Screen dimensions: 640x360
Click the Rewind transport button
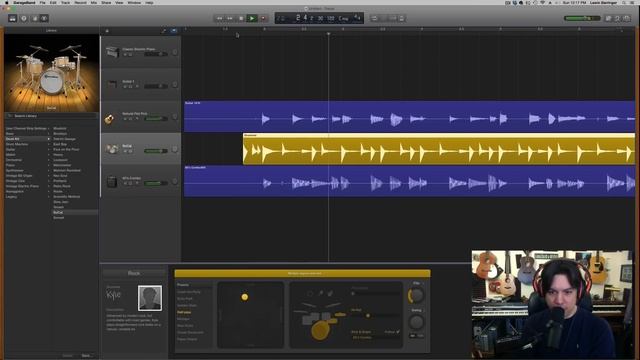[219, 18]
